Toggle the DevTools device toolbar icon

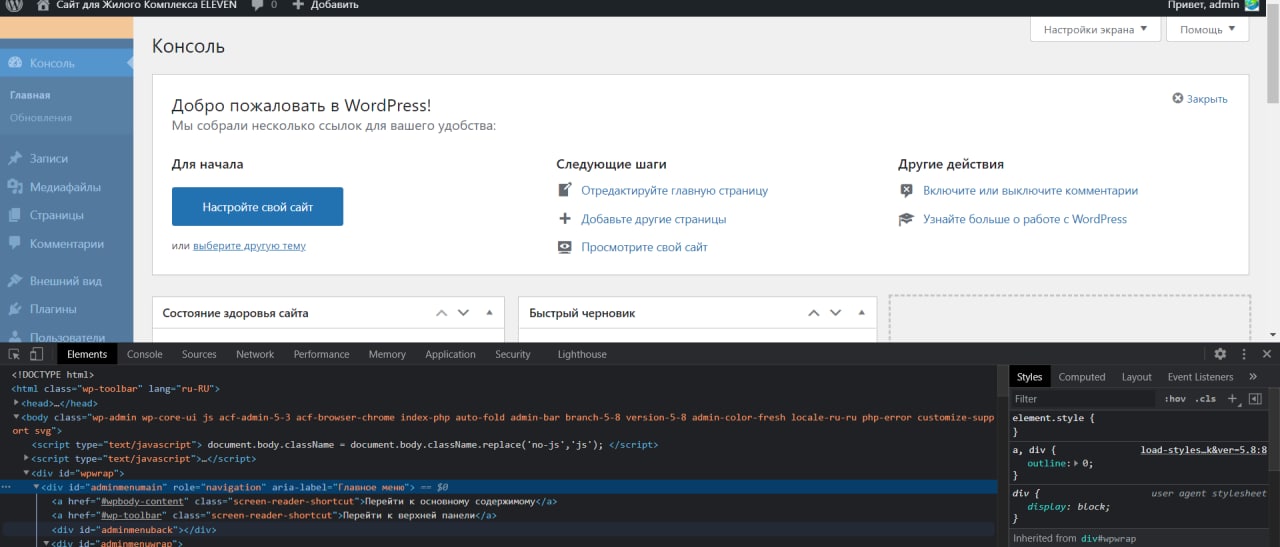tap(36, 354)
